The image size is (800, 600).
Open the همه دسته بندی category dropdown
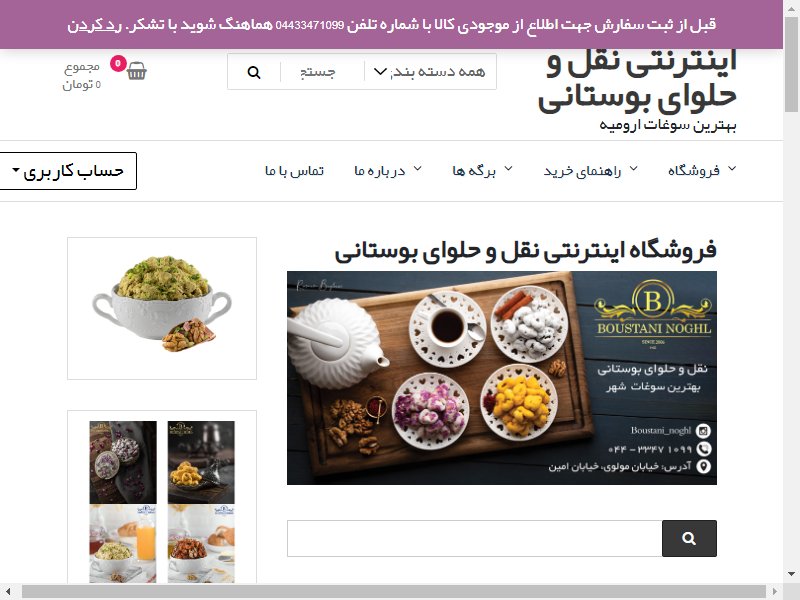[430, 72]
